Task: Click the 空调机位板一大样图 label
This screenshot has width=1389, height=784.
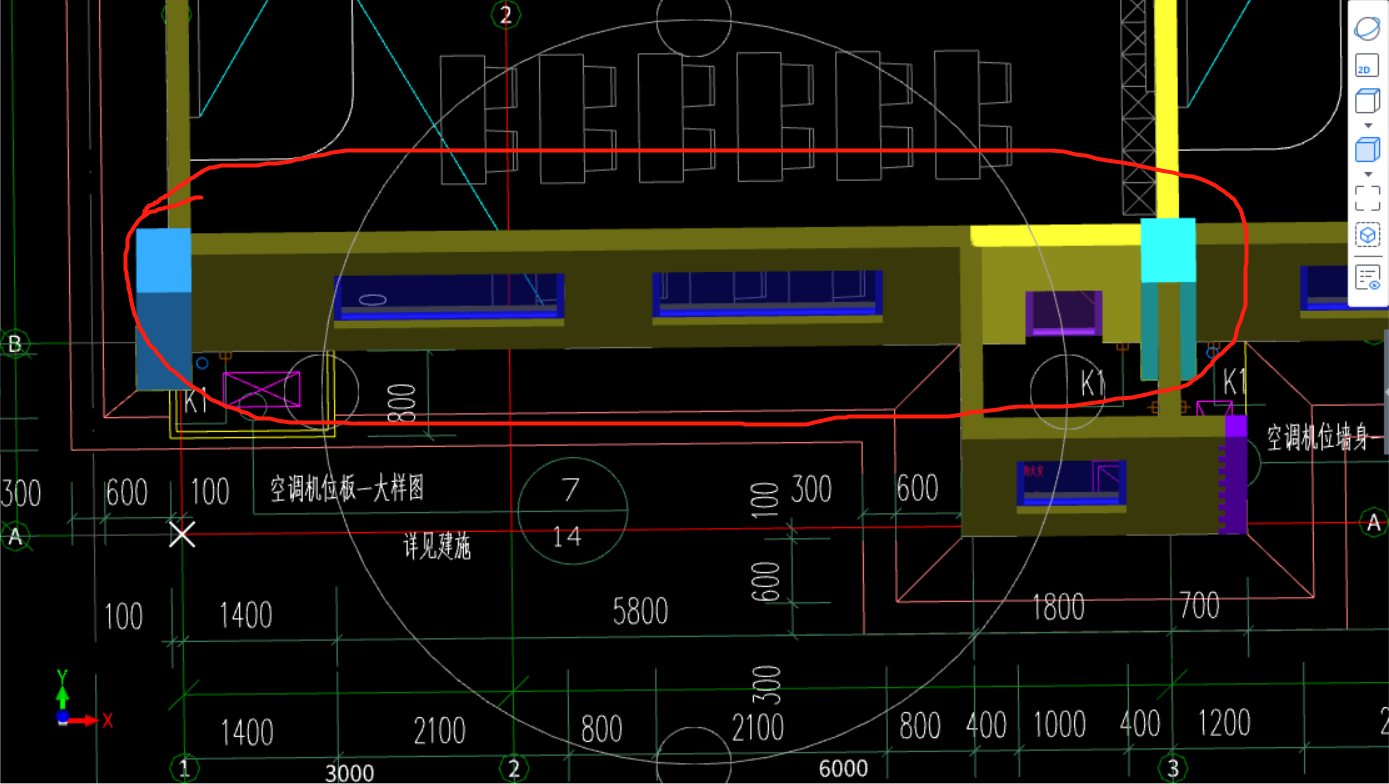Action: [x=347, y=488]
